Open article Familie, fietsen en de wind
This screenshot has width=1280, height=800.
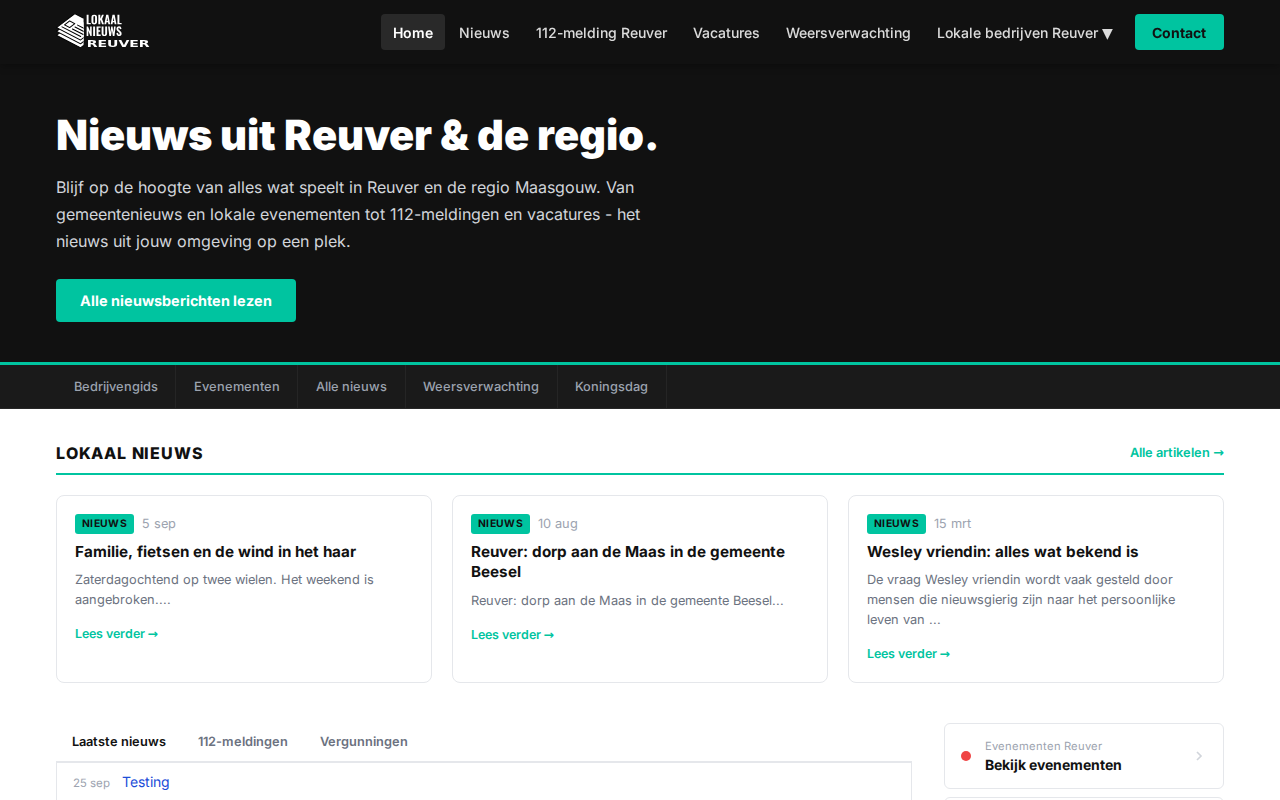215,551
